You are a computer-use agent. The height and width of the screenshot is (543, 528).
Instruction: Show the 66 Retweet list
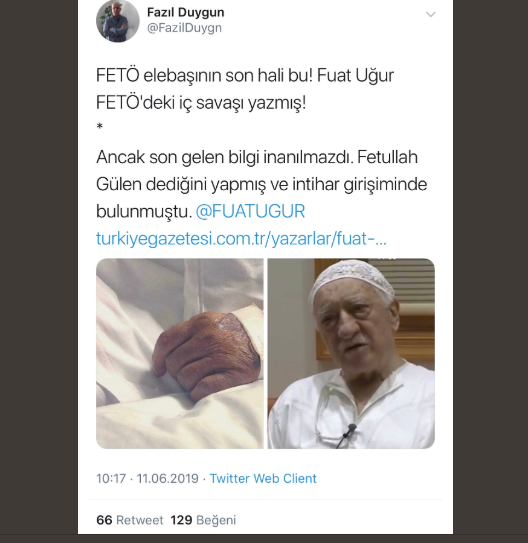click(x=129, y=520)
